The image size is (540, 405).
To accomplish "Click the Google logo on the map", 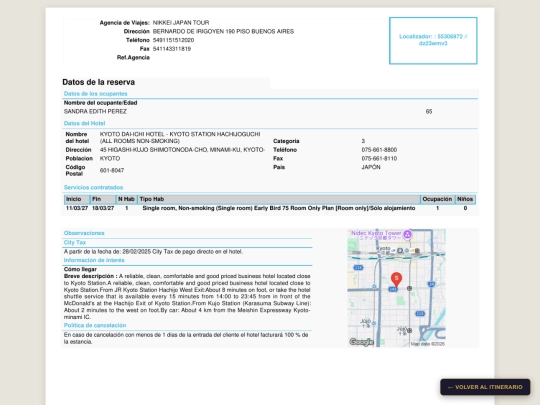I will click(x=361, y=342).
